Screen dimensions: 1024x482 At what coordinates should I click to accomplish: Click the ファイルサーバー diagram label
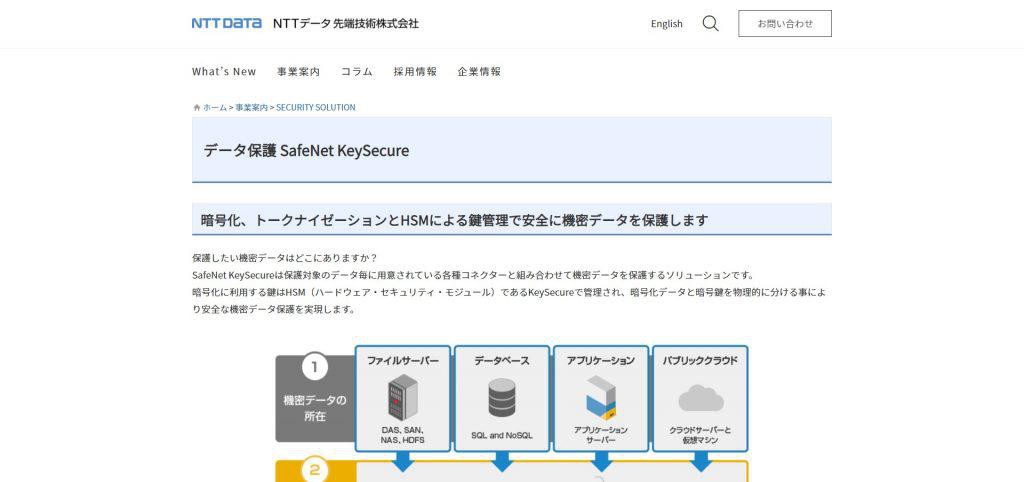pos(403,361)
